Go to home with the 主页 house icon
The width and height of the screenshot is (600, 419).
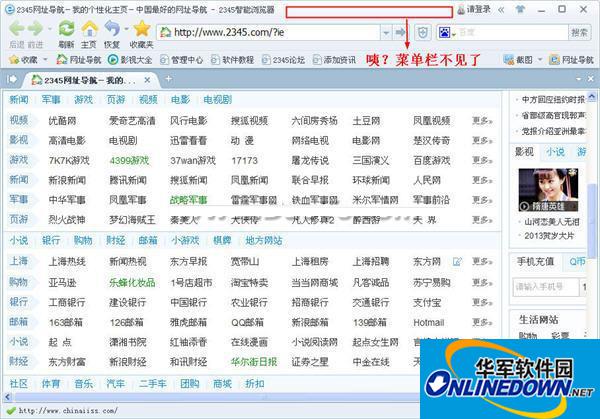(89, 29)
